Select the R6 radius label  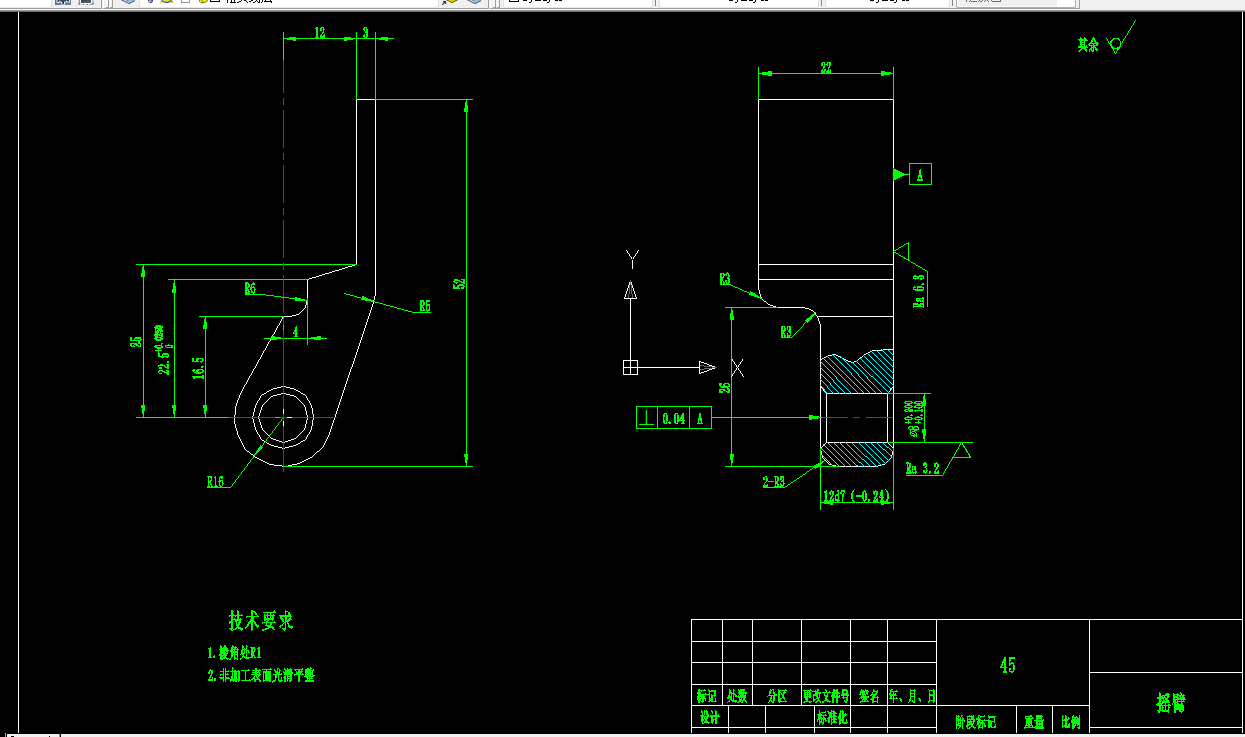[x=250, y=289]
